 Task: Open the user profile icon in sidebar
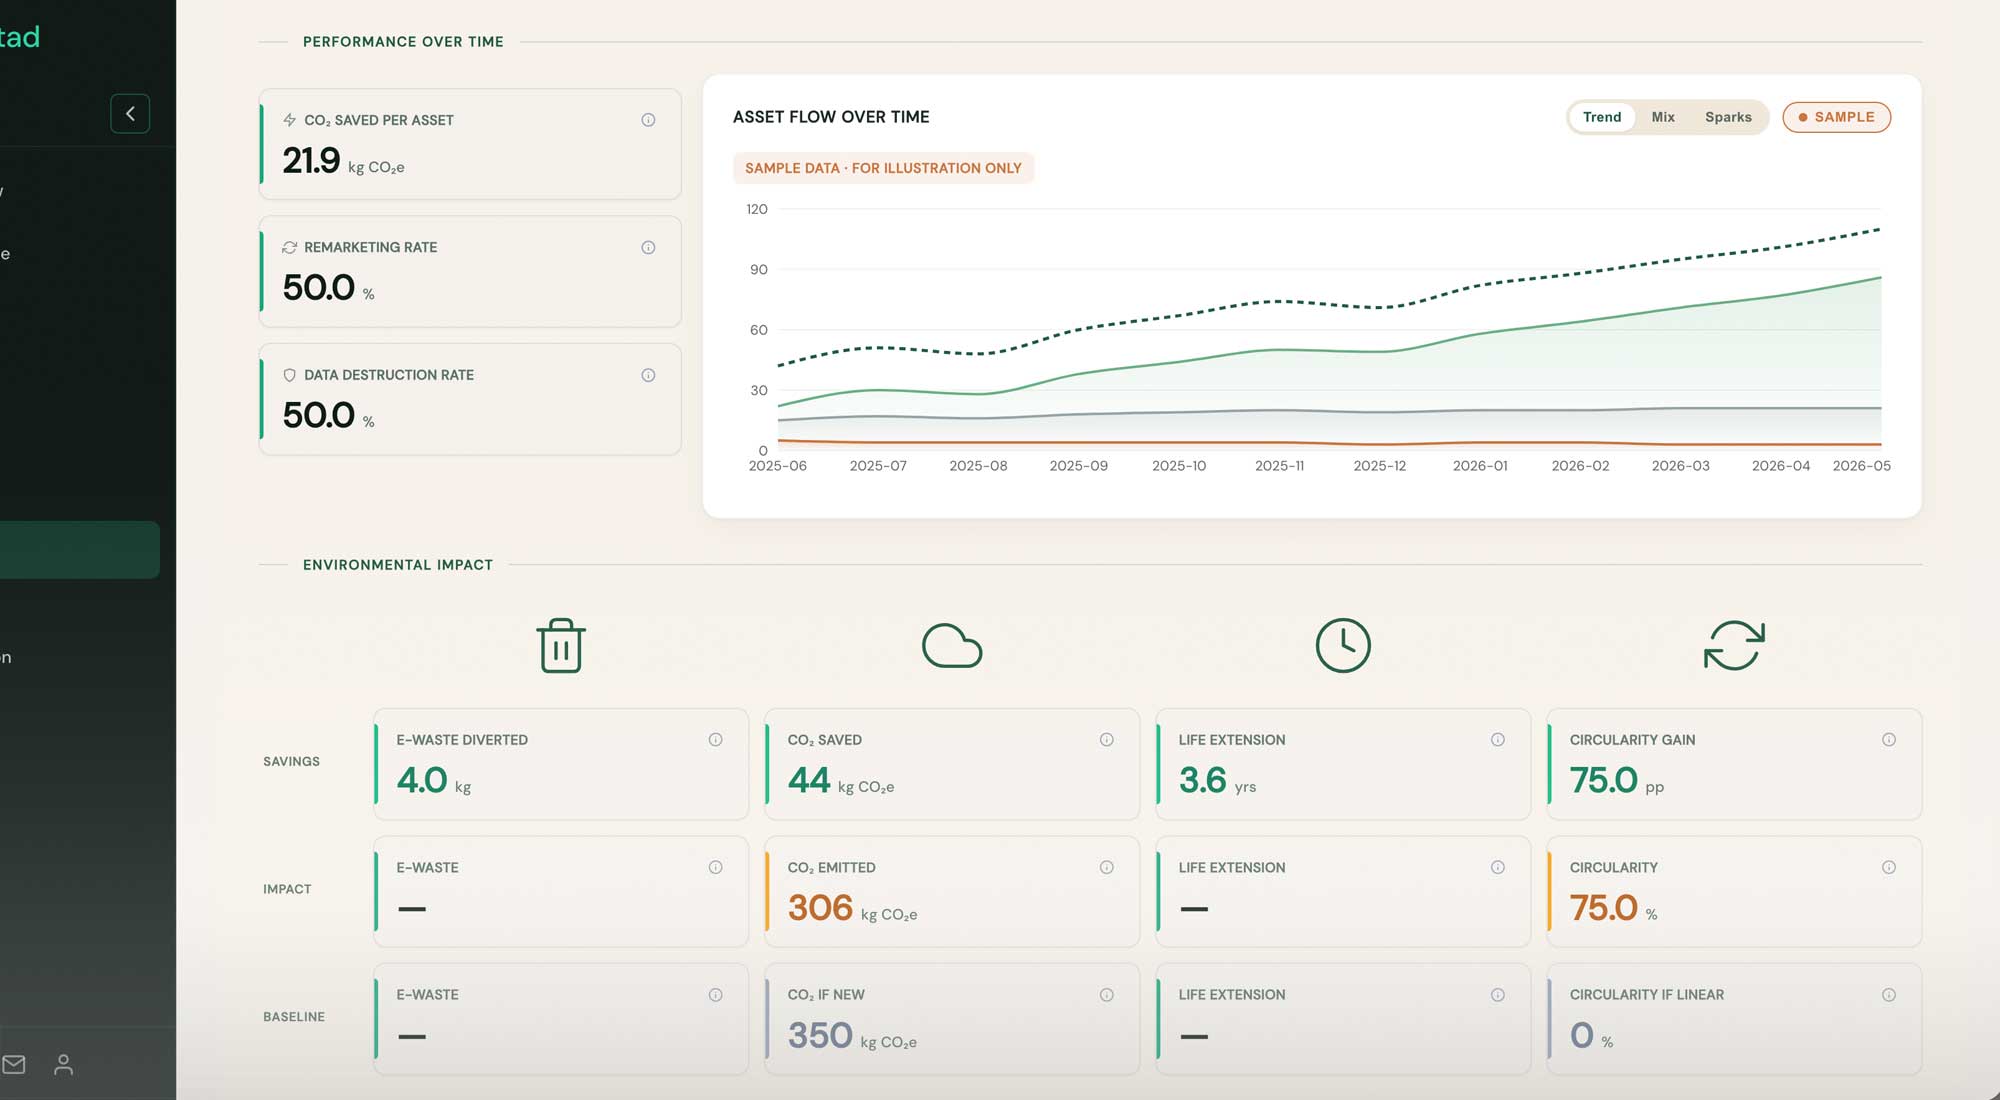[x=64, y=1065]
